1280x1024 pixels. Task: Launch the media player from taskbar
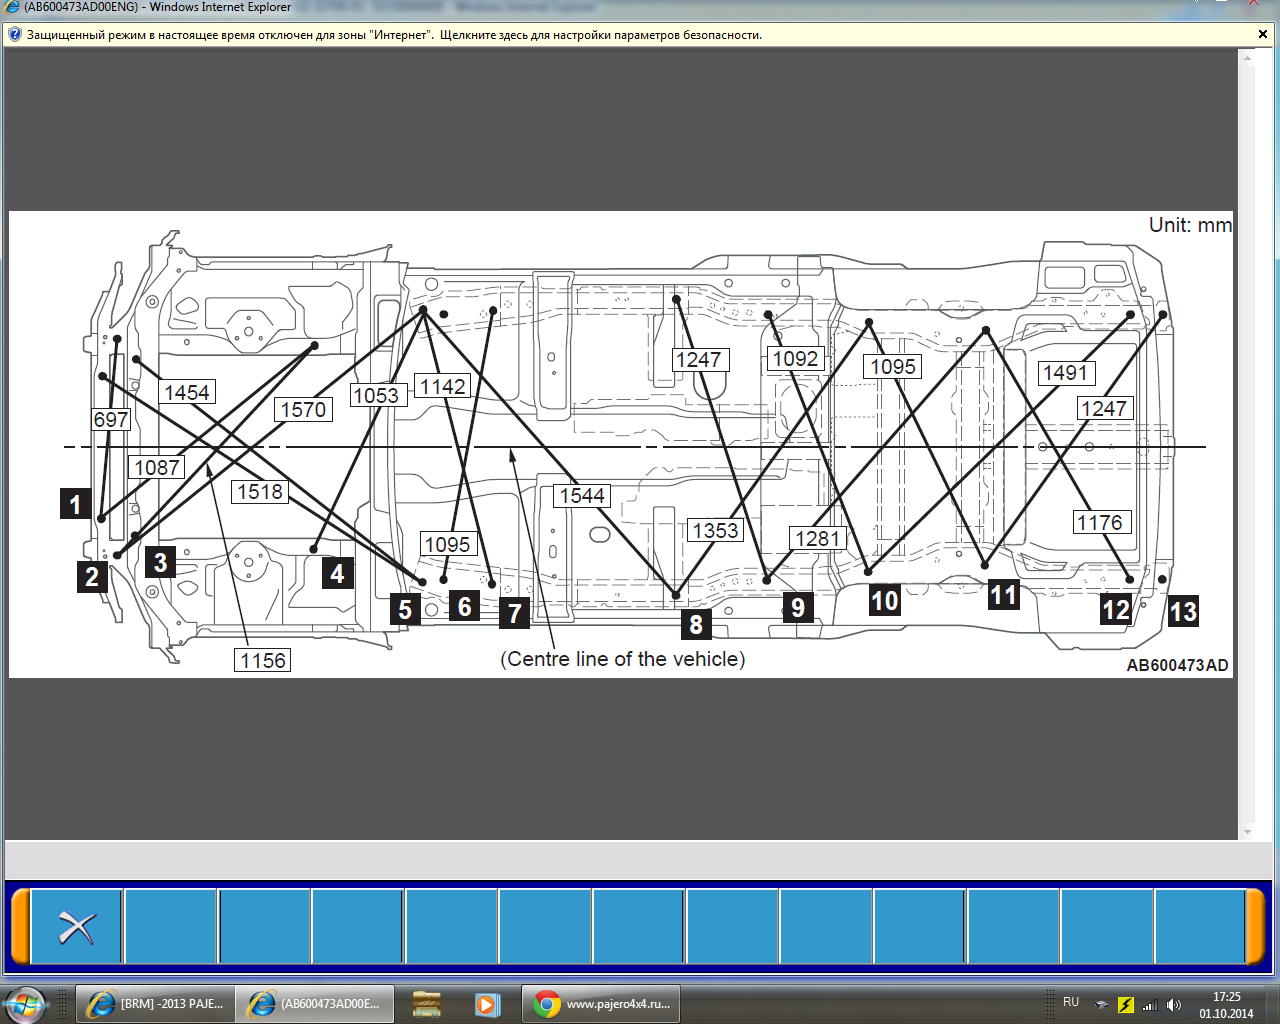pos(486,1004)
